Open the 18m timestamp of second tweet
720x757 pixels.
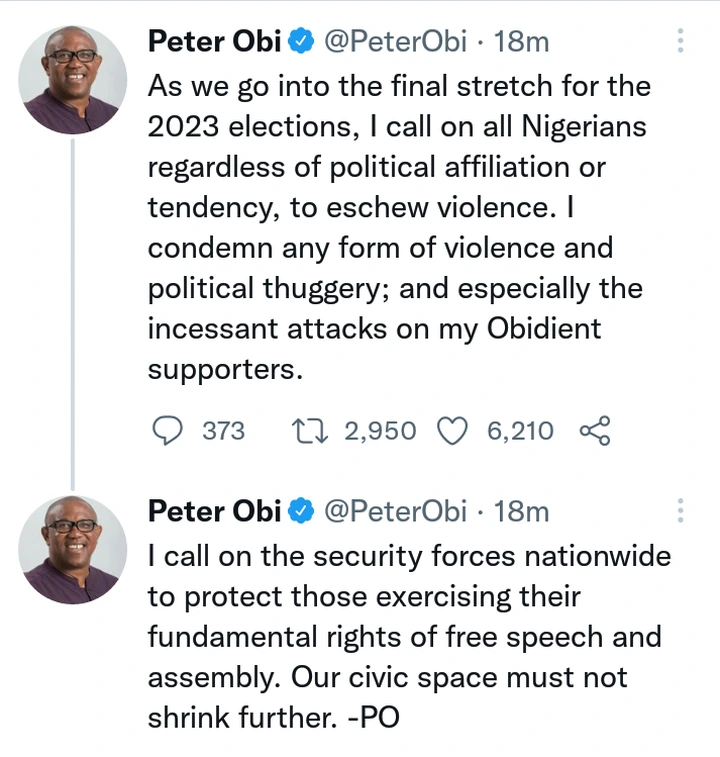click(521, 511)
